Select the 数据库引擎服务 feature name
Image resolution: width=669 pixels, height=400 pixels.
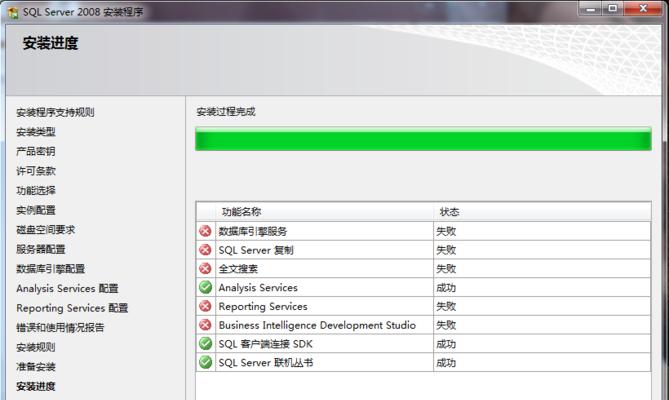[253, 231]
